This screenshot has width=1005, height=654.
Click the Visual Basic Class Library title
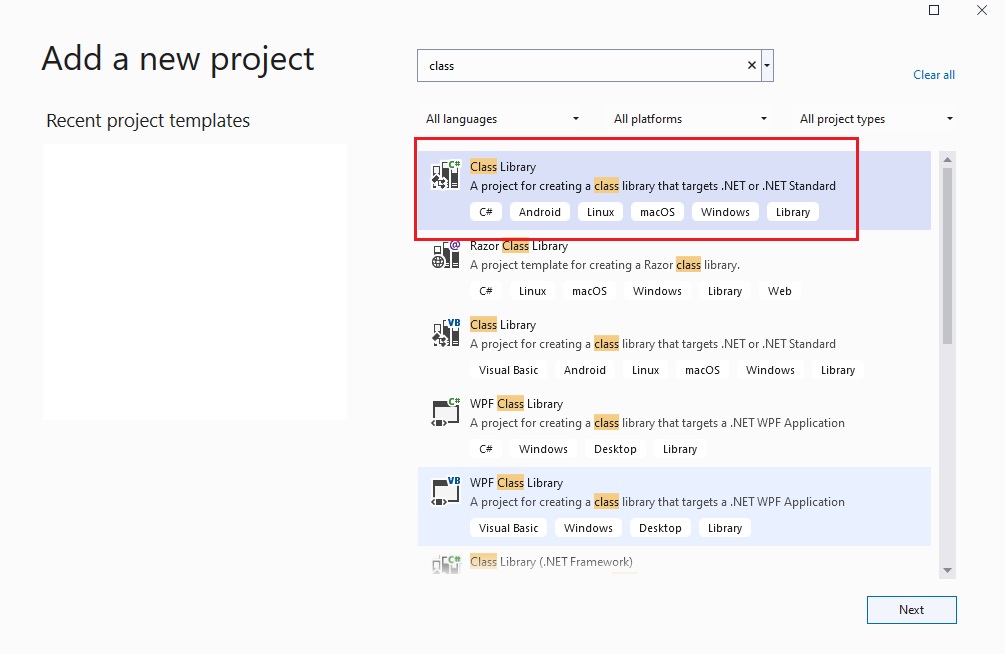tap(502, 325)
